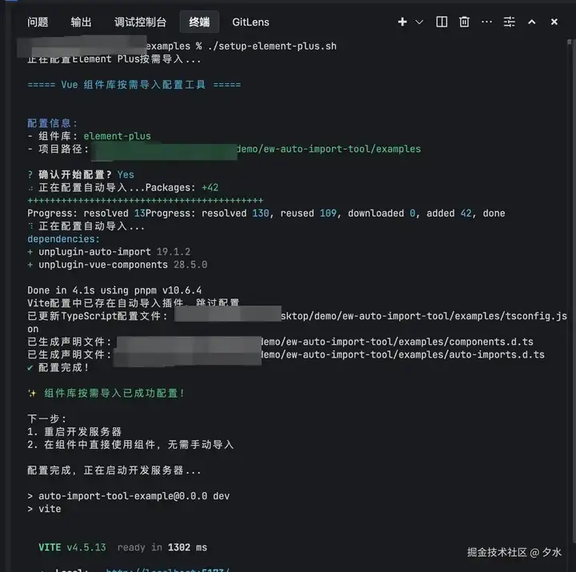
Task: Expand the terminal launch profile dropdown chevron
Action: (x=419, y=22)
